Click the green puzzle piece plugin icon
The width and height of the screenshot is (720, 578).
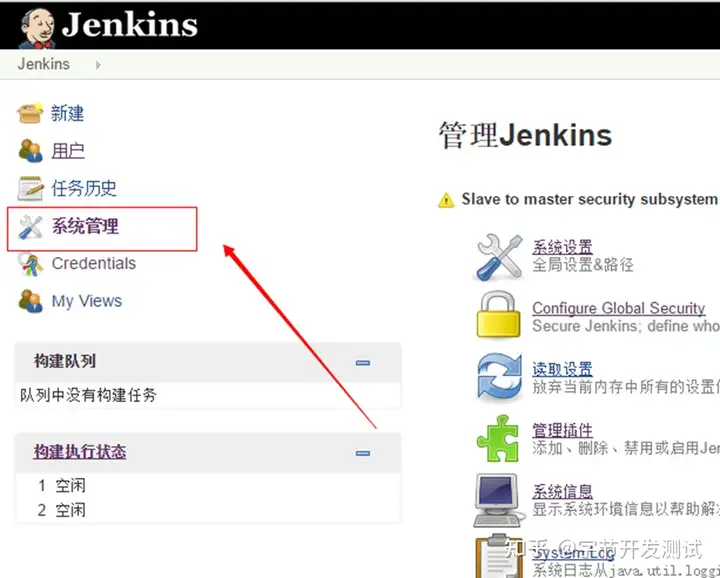pyautogui.click(x=498, y=438)
